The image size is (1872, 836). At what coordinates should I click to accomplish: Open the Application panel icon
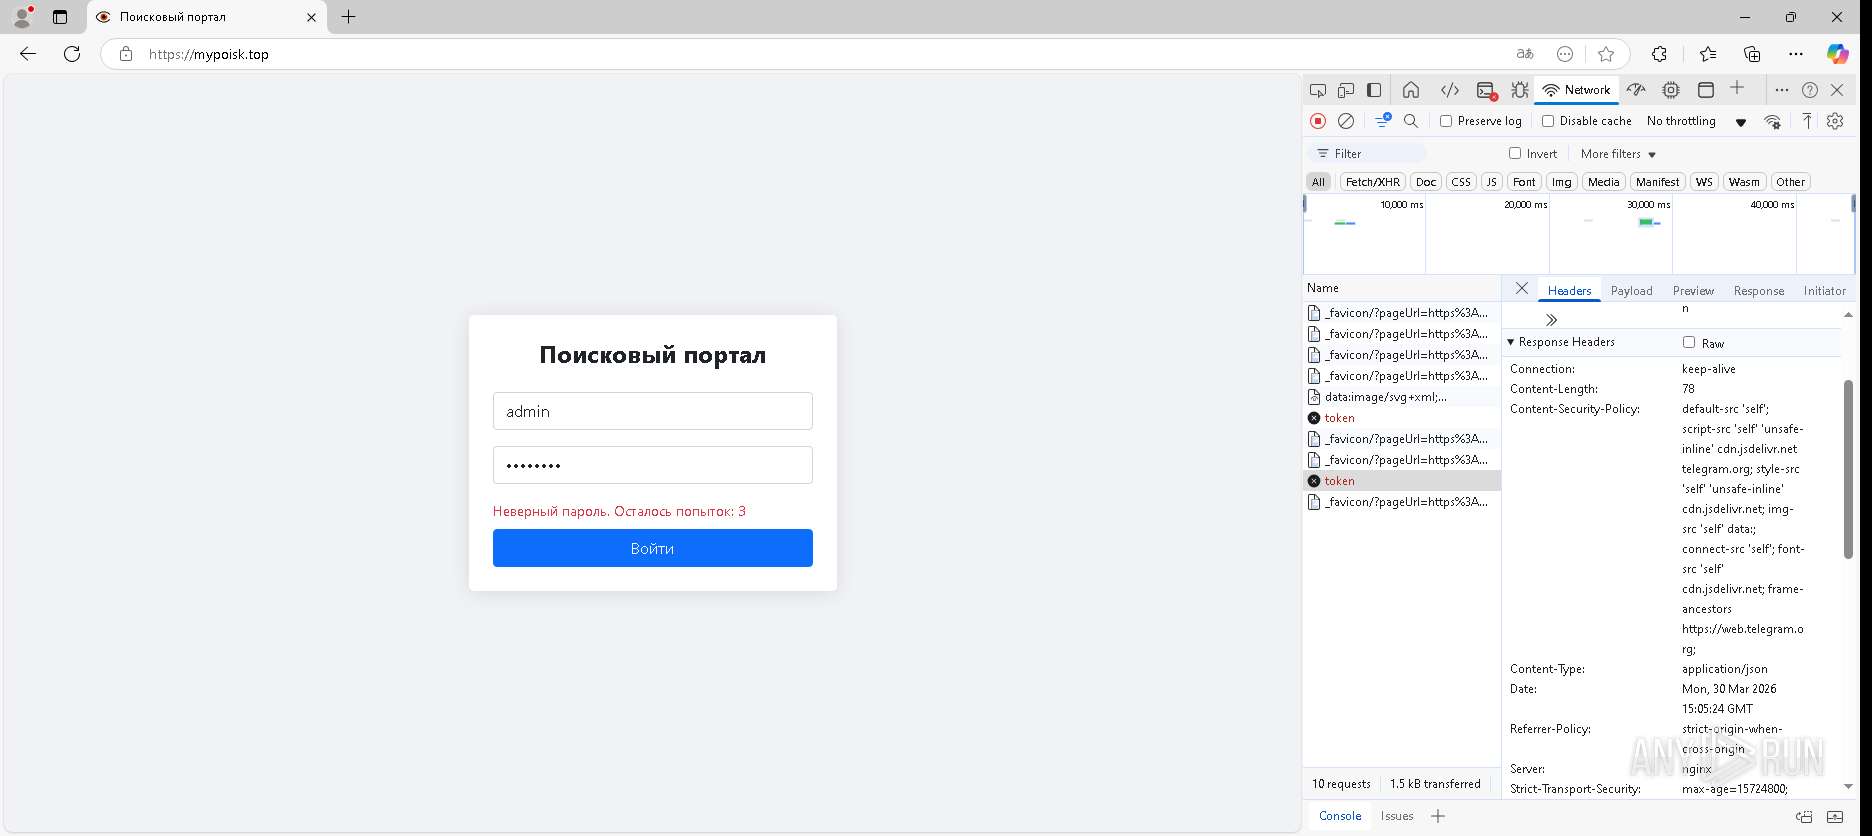[x=1706, y=90]
